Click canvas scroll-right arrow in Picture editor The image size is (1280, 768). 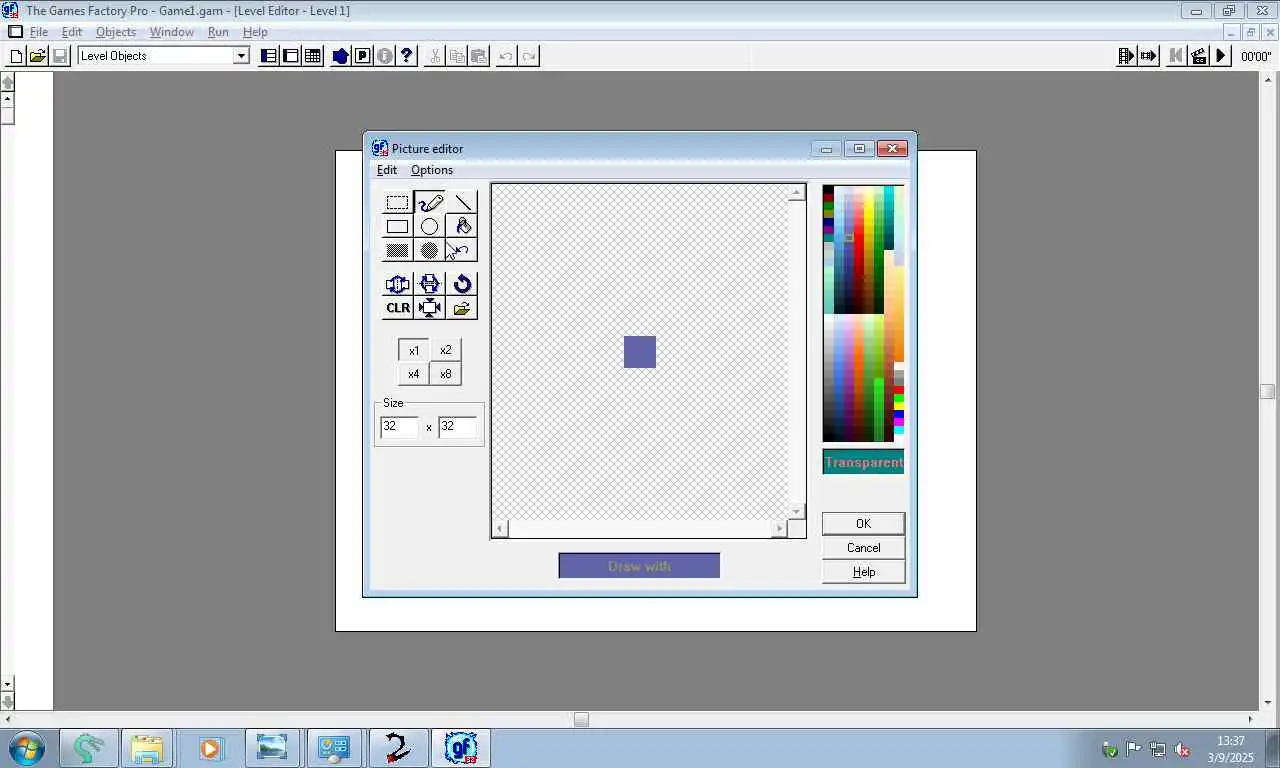click(x=779, y=529)
